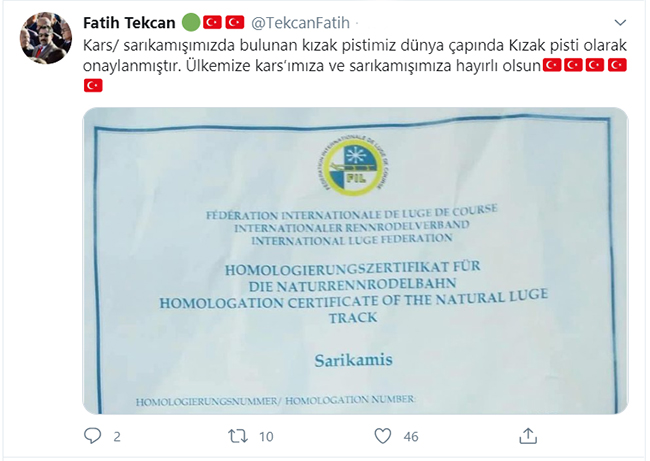Click the reply count number 2
The image size is (650, 461).
(117, 437)
